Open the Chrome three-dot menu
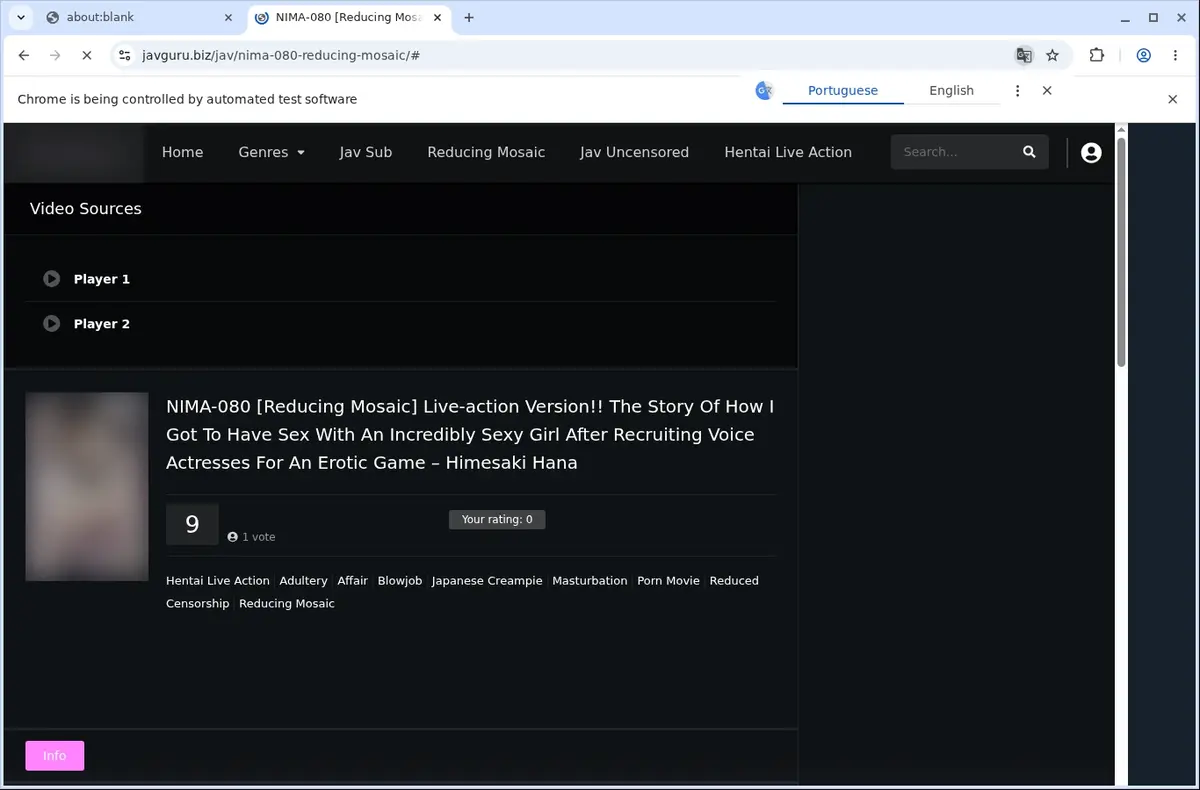Image resolution: width=1200 pixels, height=790 pixels. [1174, 56]
